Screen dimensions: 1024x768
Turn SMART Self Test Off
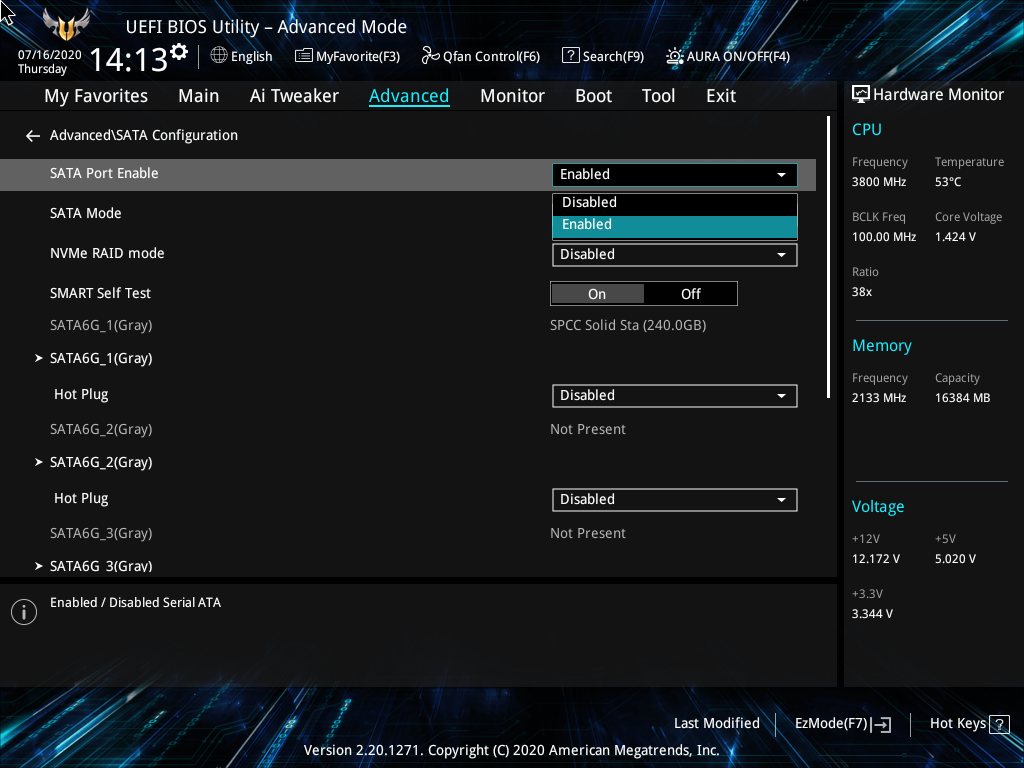point(690,294)
